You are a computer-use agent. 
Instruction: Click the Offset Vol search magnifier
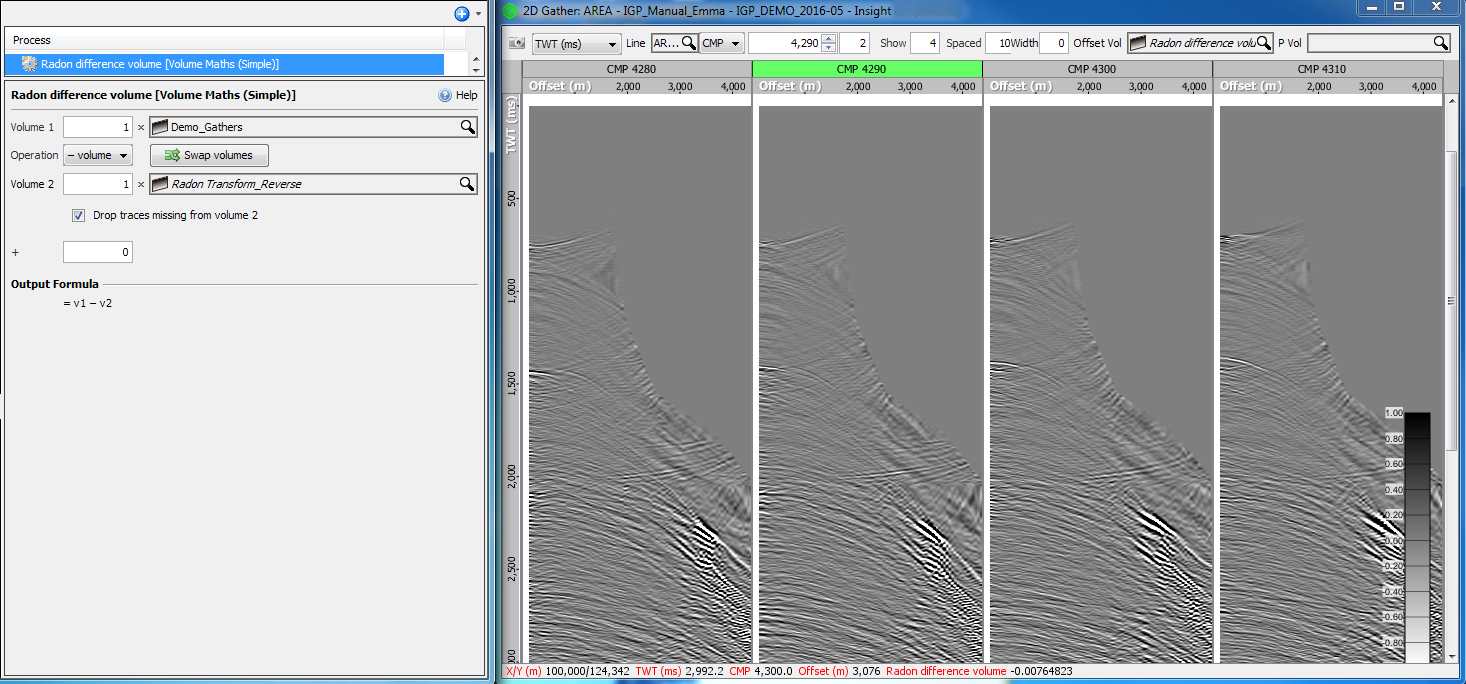(x=1264, y=43)
